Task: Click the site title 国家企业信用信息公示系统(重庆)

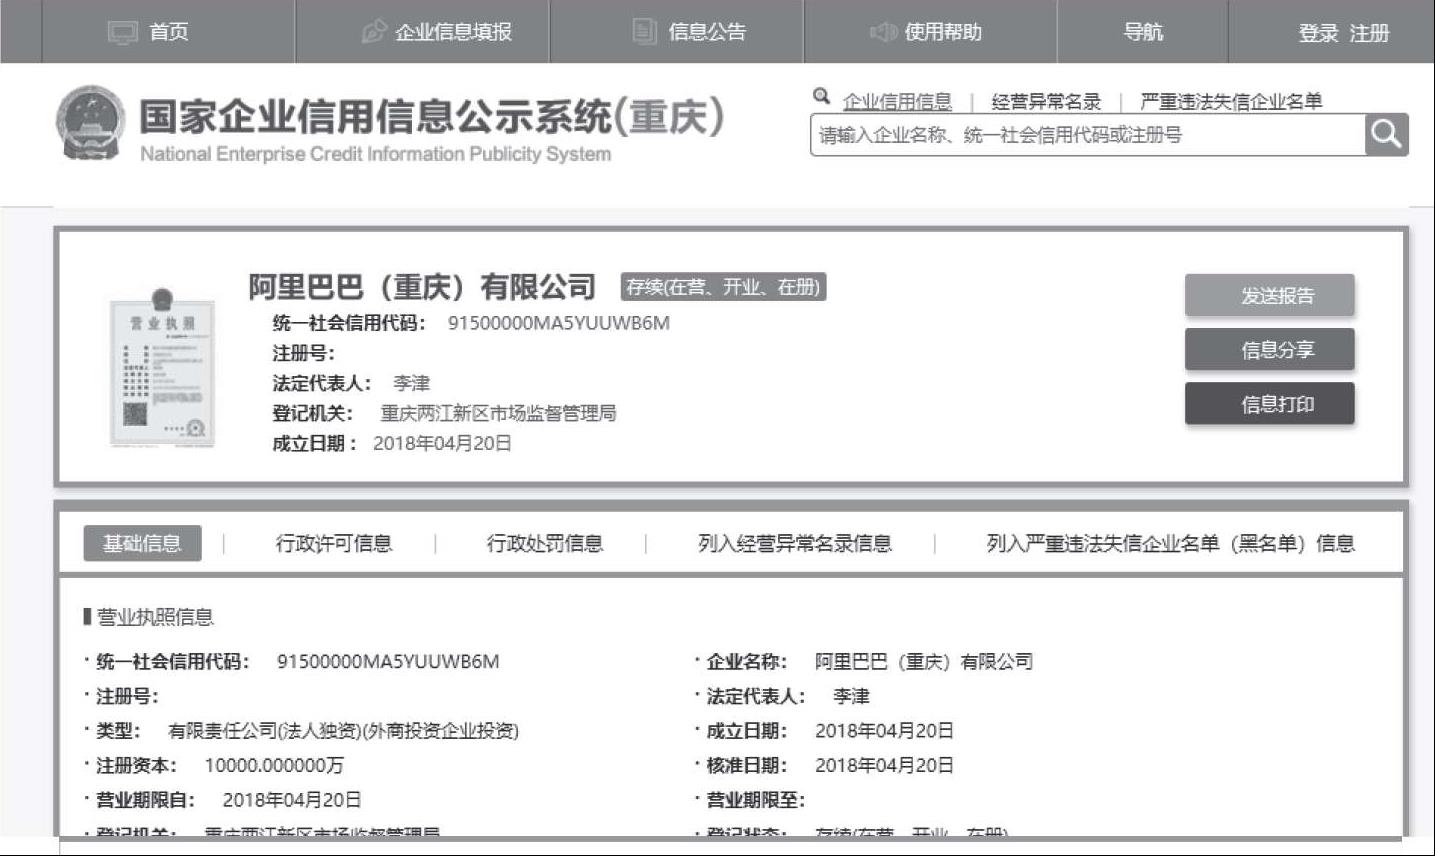Action: [432, 117]
